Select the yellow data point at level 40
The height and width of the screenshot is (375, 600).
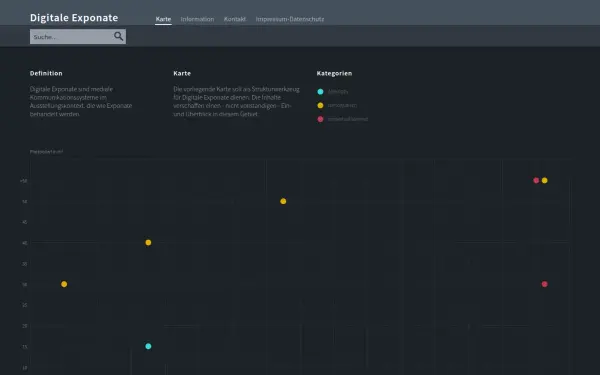coord(148,243)
